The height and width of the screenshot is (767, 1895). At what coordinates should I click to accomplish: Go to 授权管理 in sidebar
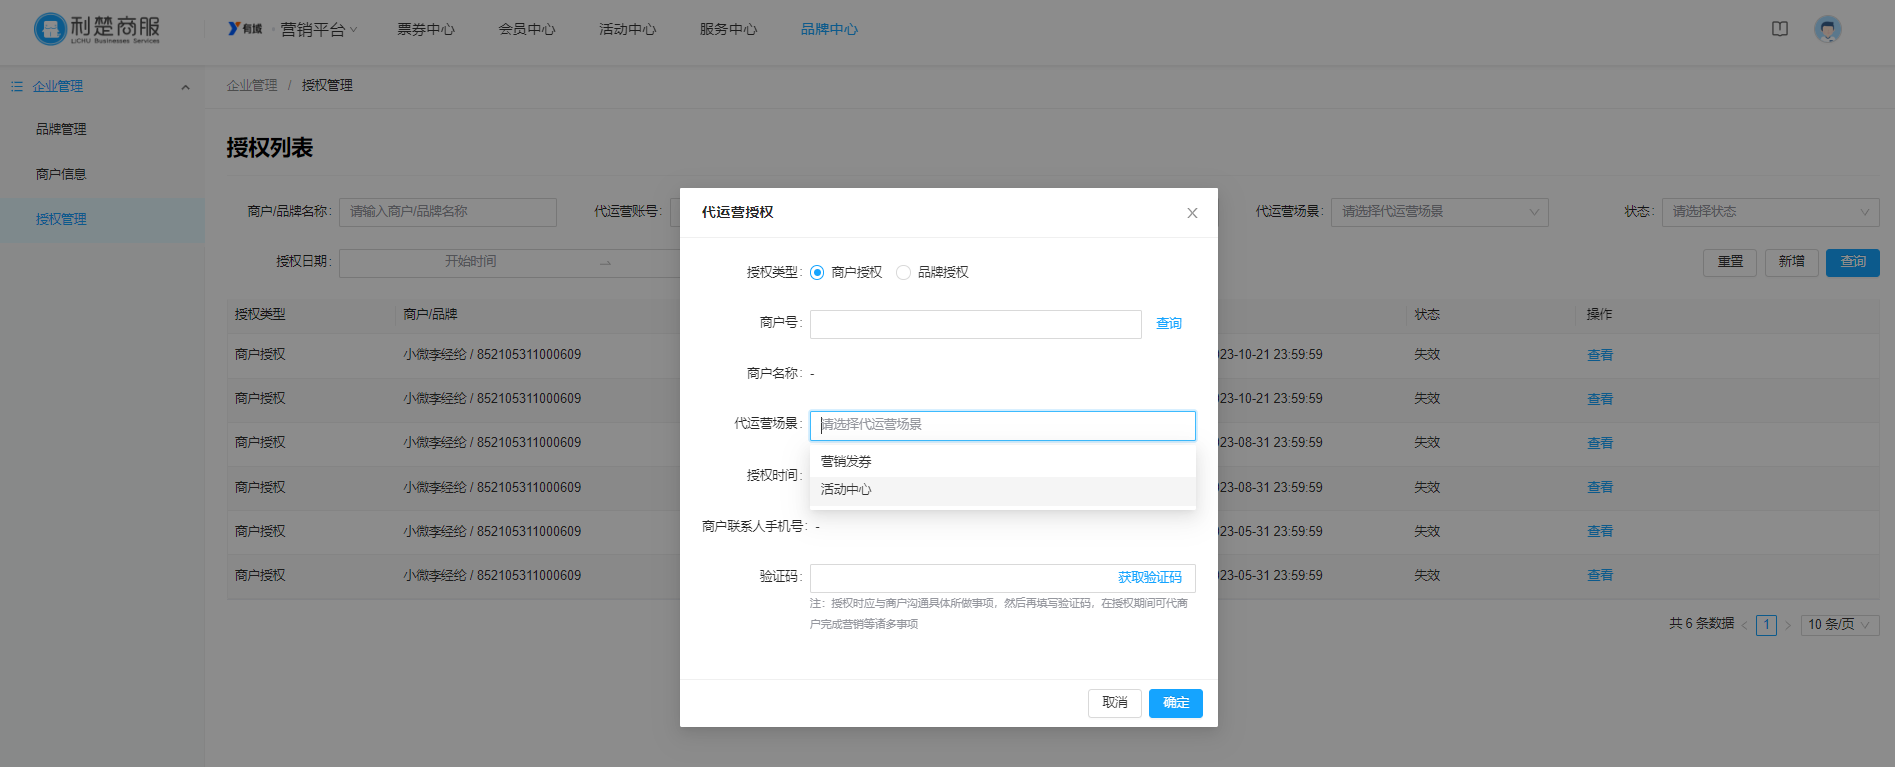point(102,220)
